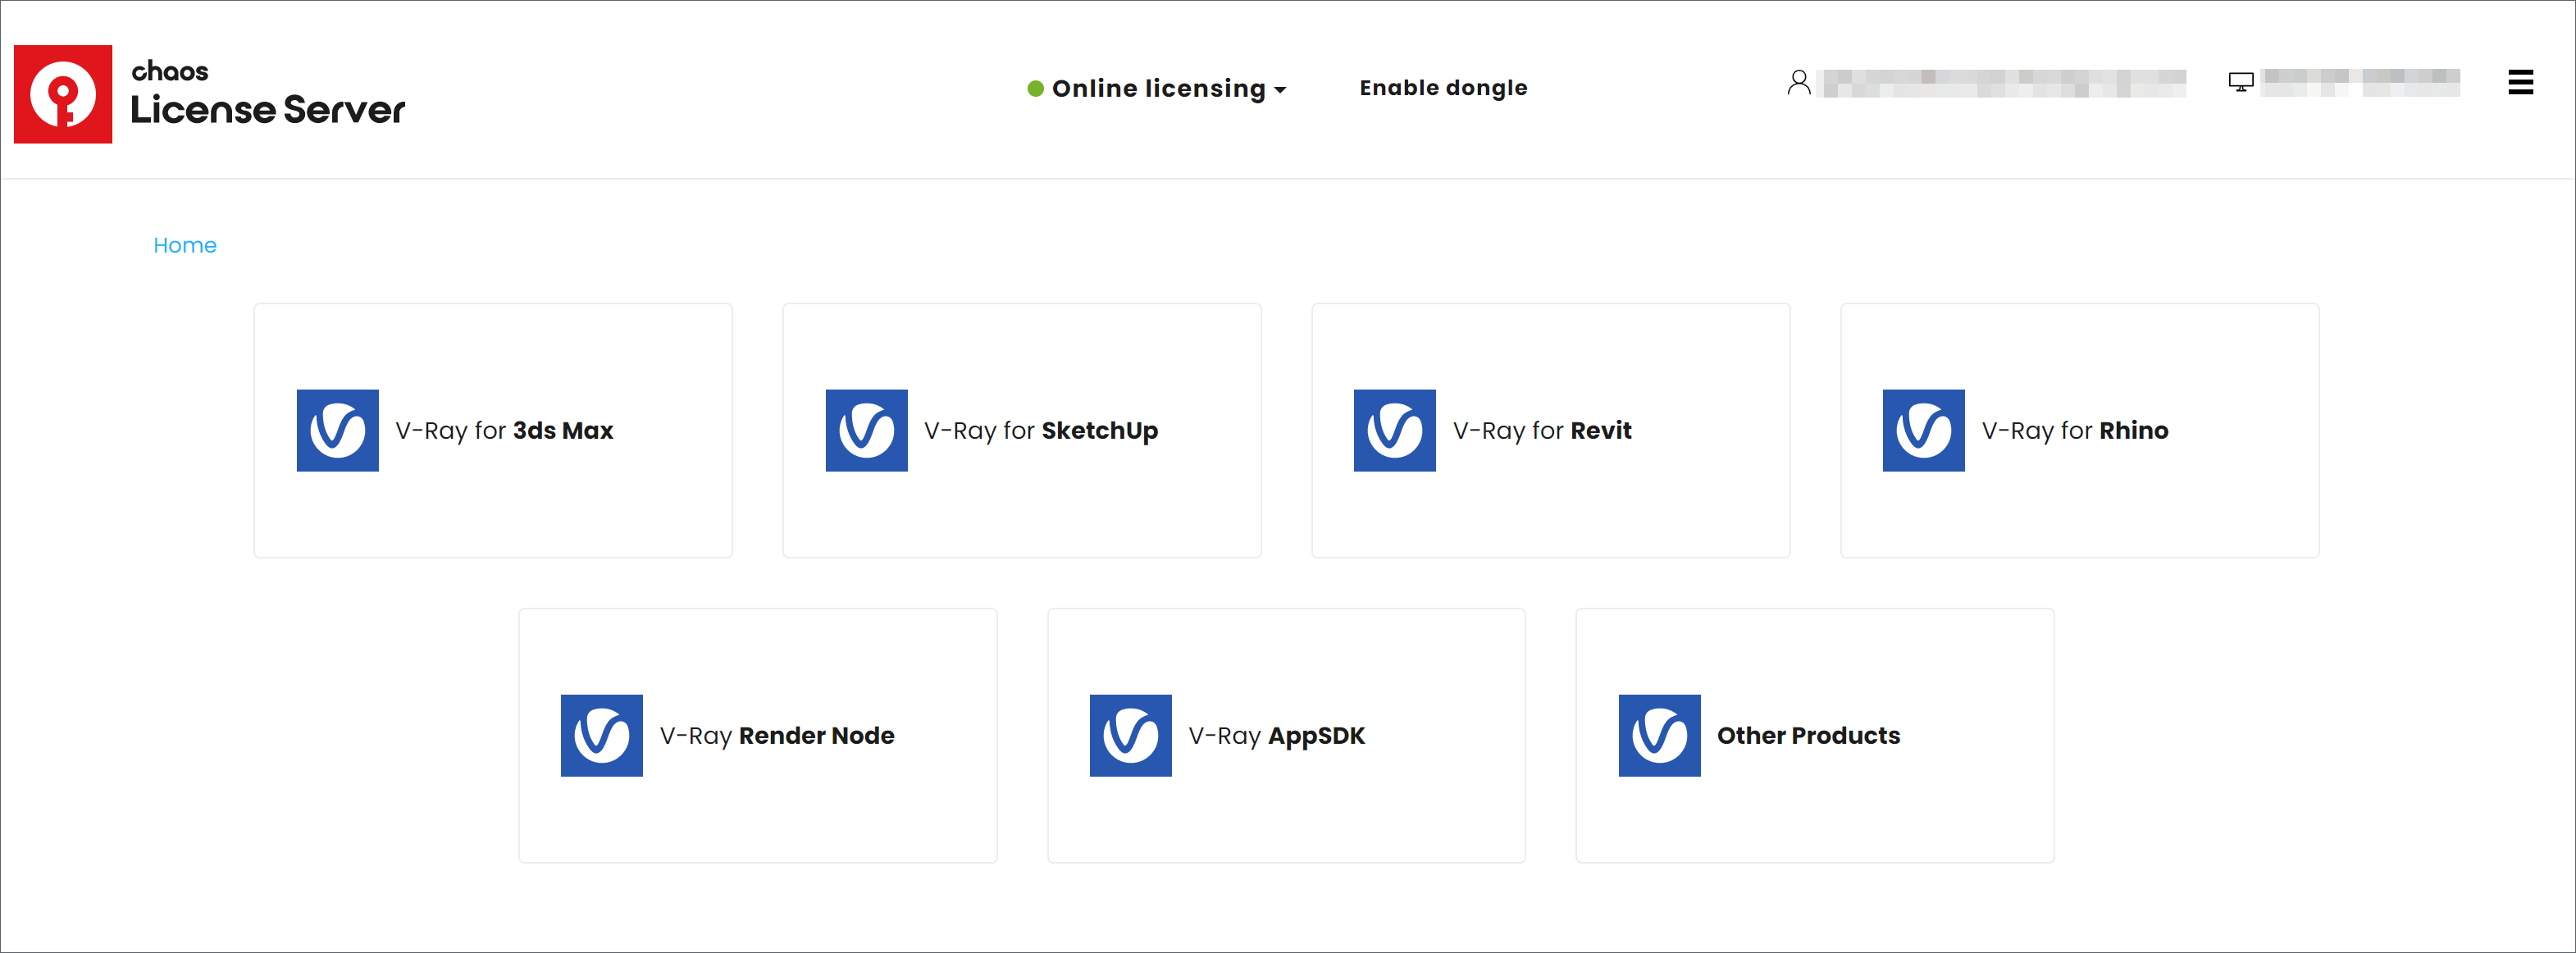Viewport: 2576px width, 953px height.
Task: Click the V-Ray AppSDK logo
Action: click(1130, 735)
